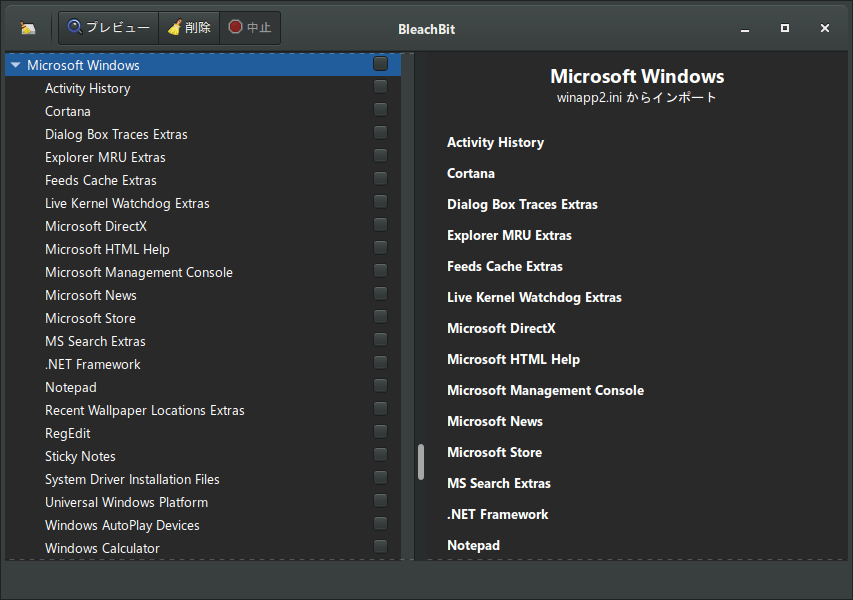Screen dimensions: 853x600
Task: Tick the RegEdit checkbox
Action: tap(380, 432)
